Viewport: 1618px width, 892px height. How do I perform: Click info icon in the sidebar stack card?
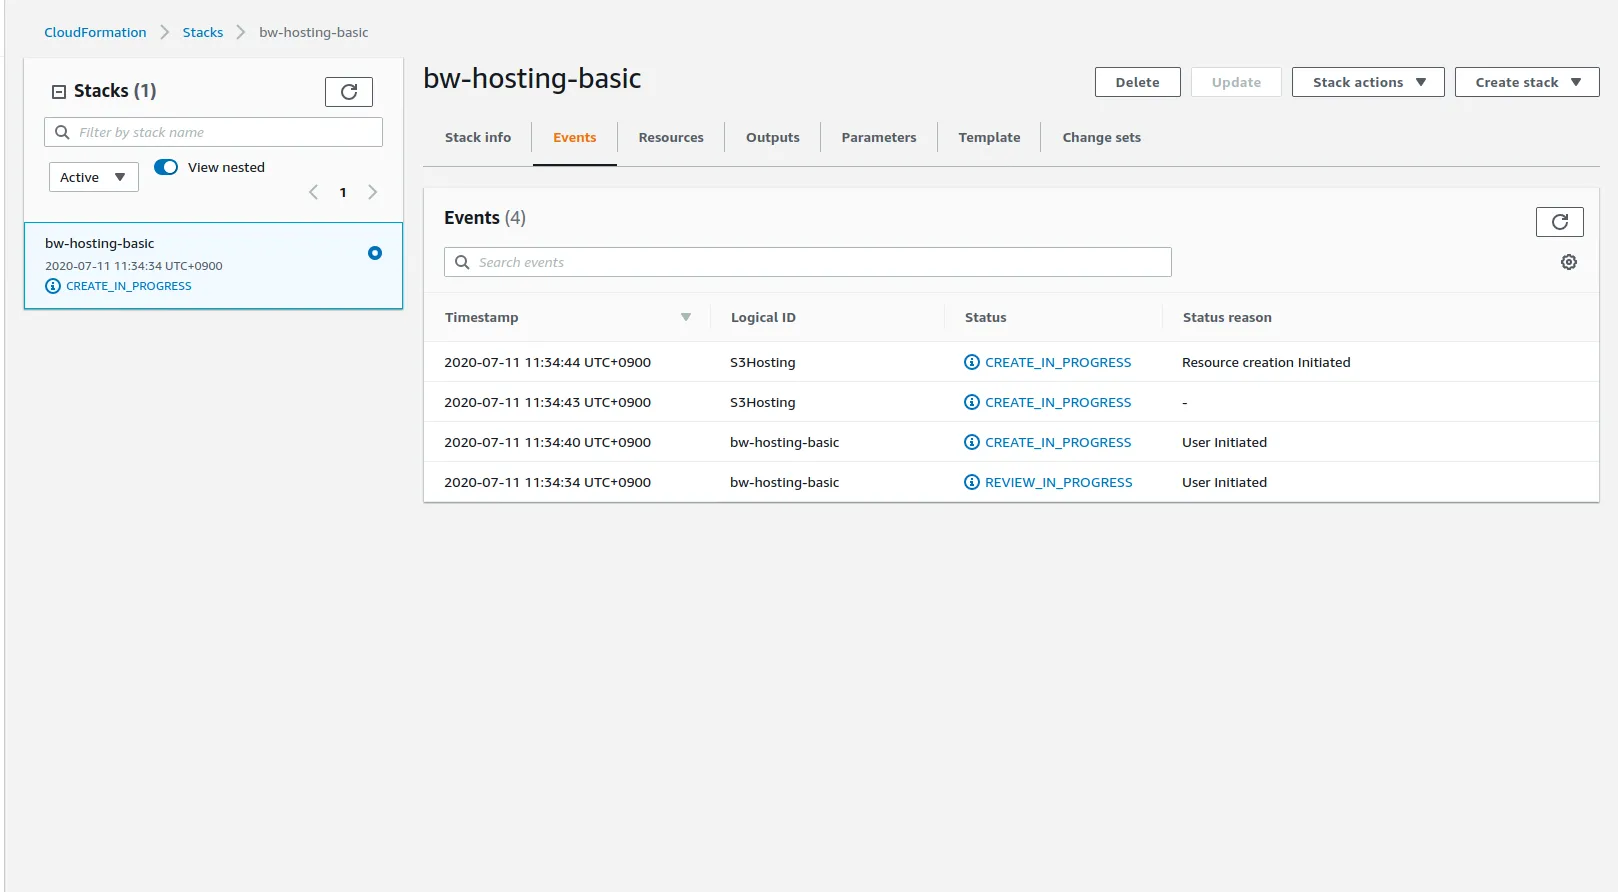(53, 286)
